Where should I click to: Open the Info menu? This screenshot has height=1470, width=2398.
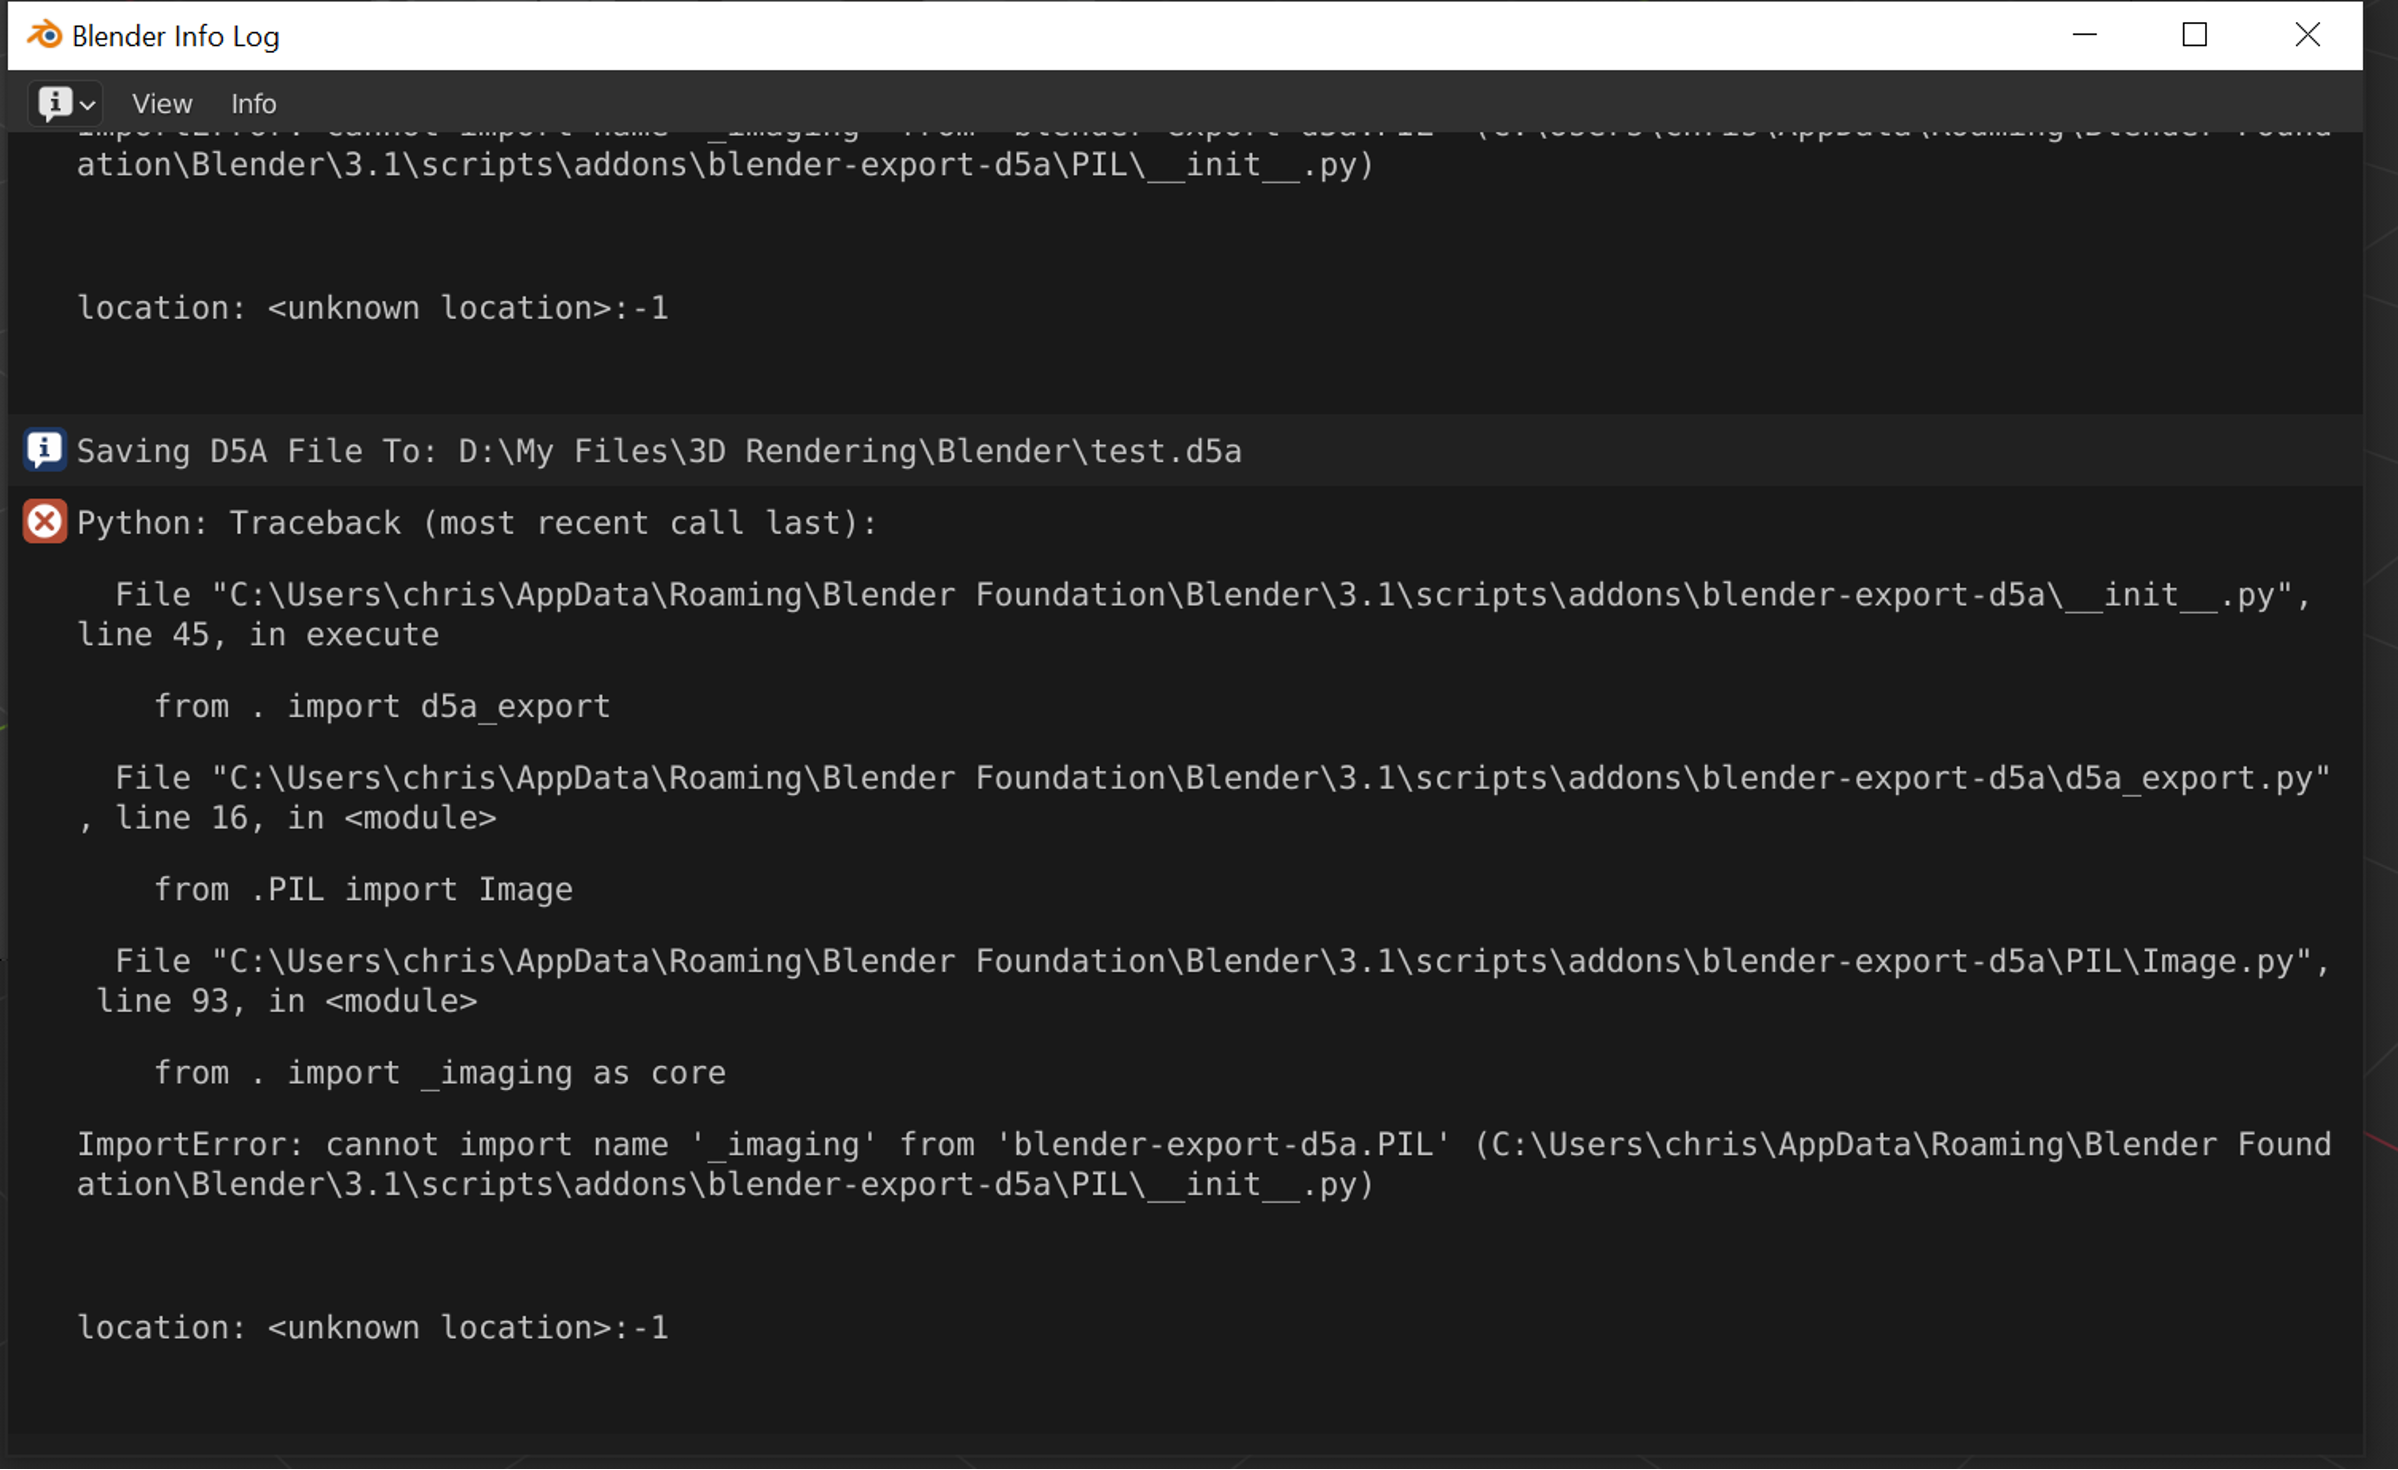coord(253,104)
